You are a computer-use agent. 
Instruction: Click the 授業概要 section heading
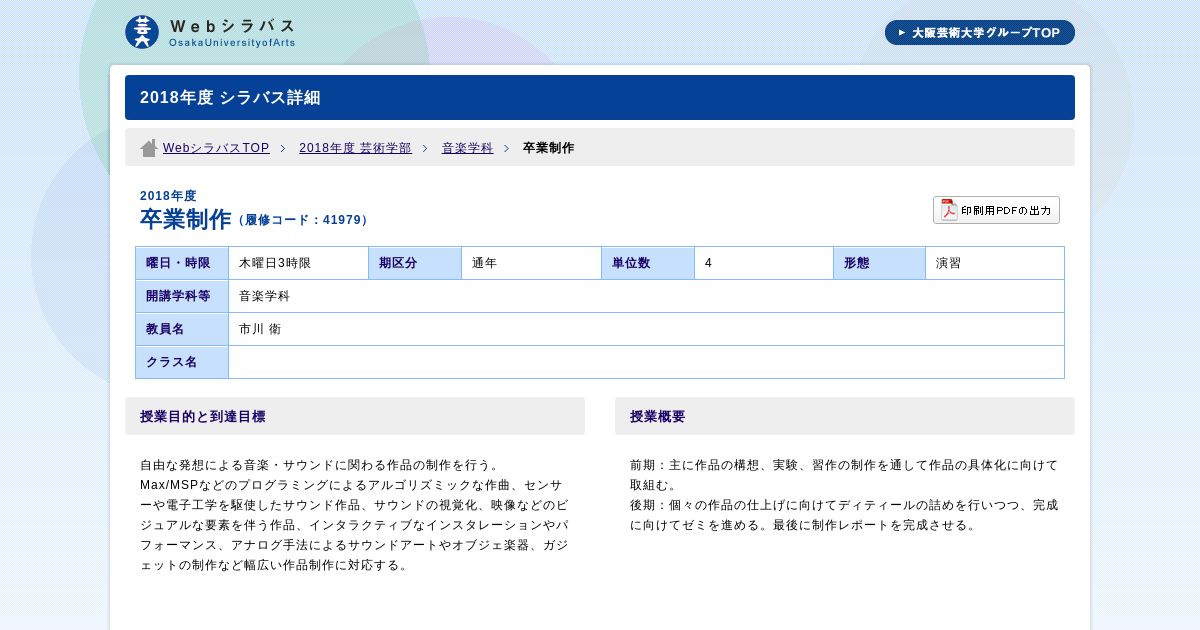click(x=845, y=416)
